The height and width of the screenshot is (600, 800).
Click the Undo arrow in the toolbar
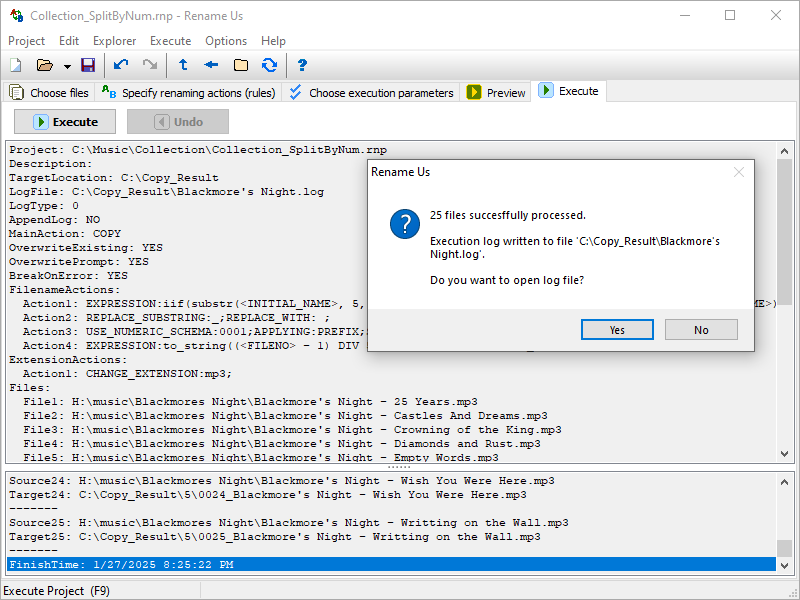[x=121, y=65]
